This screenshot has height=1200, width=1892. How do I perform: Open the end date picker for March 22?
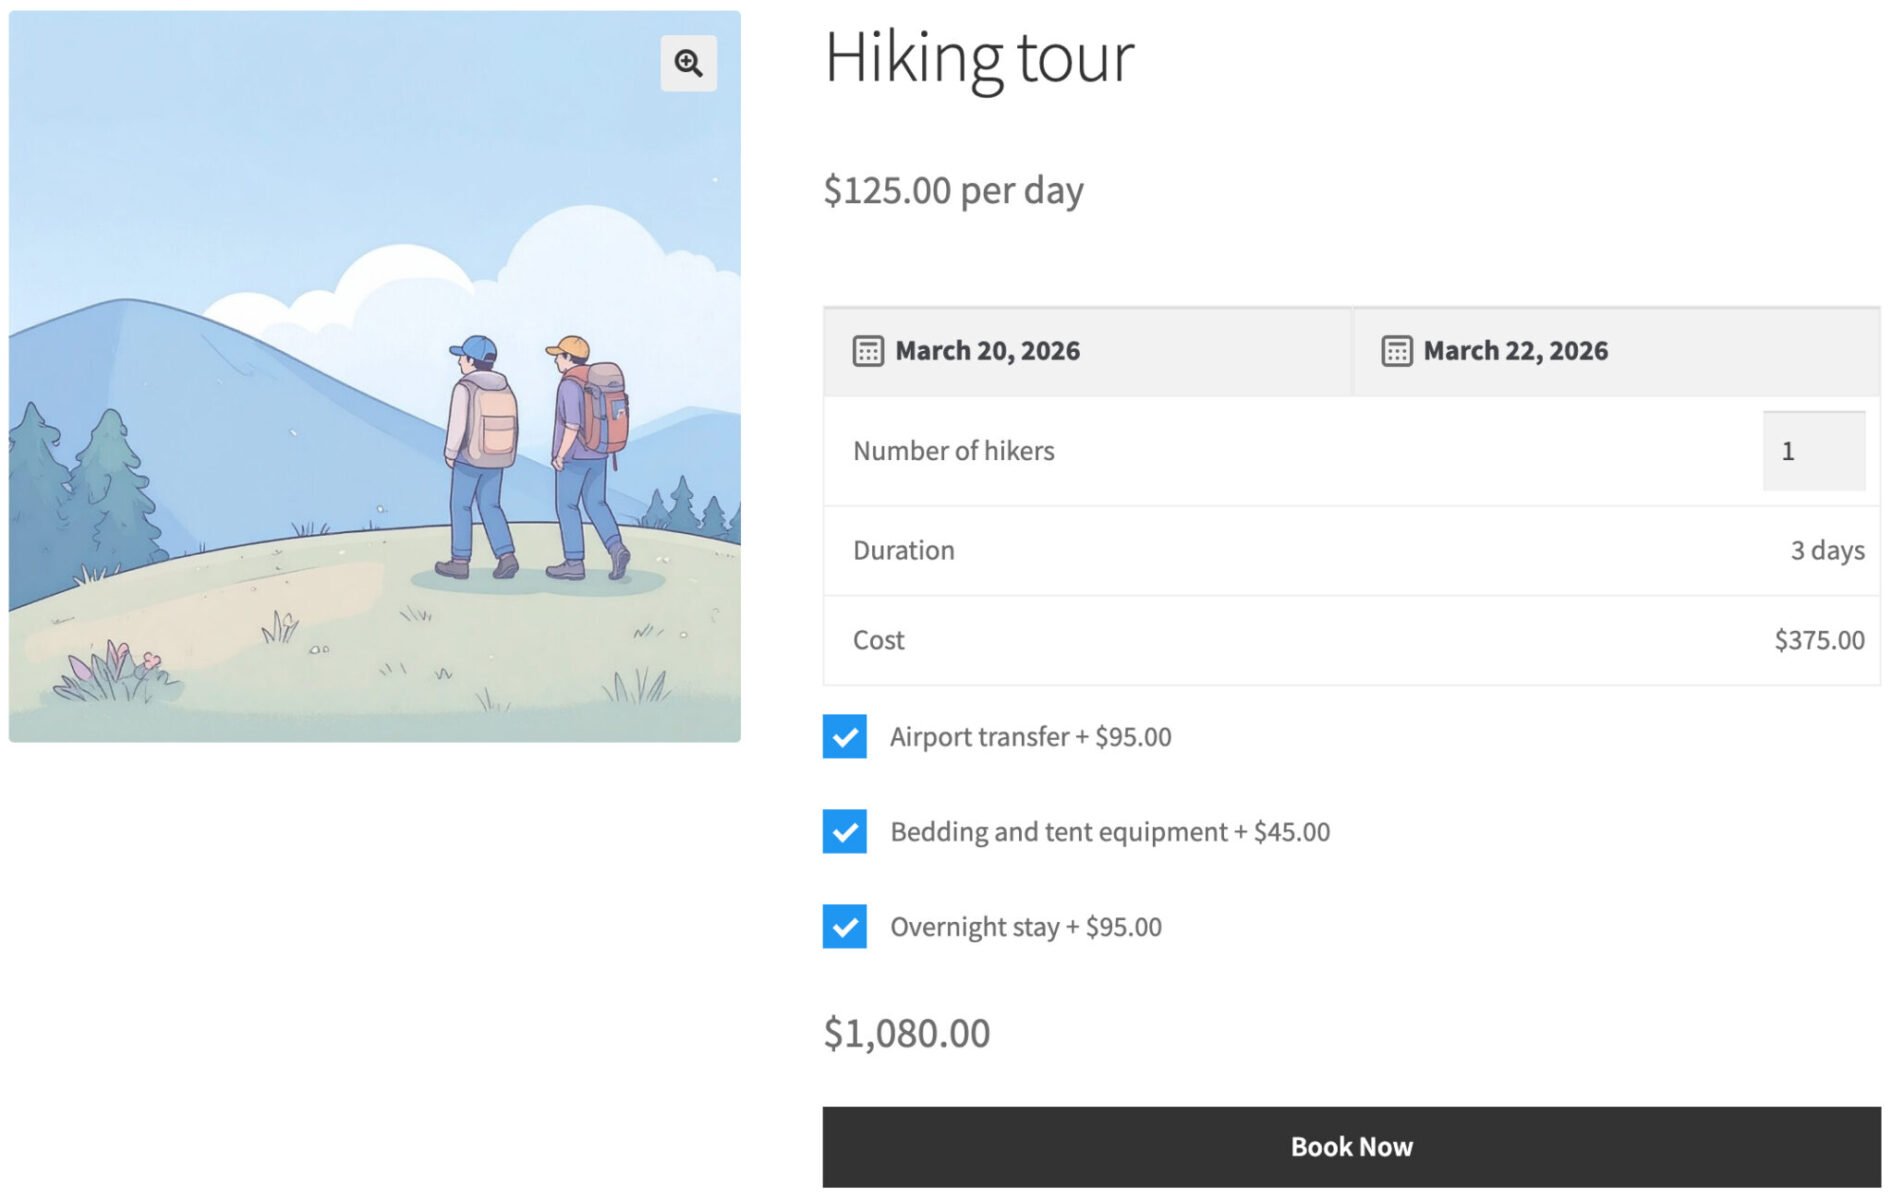(1515, 350)
